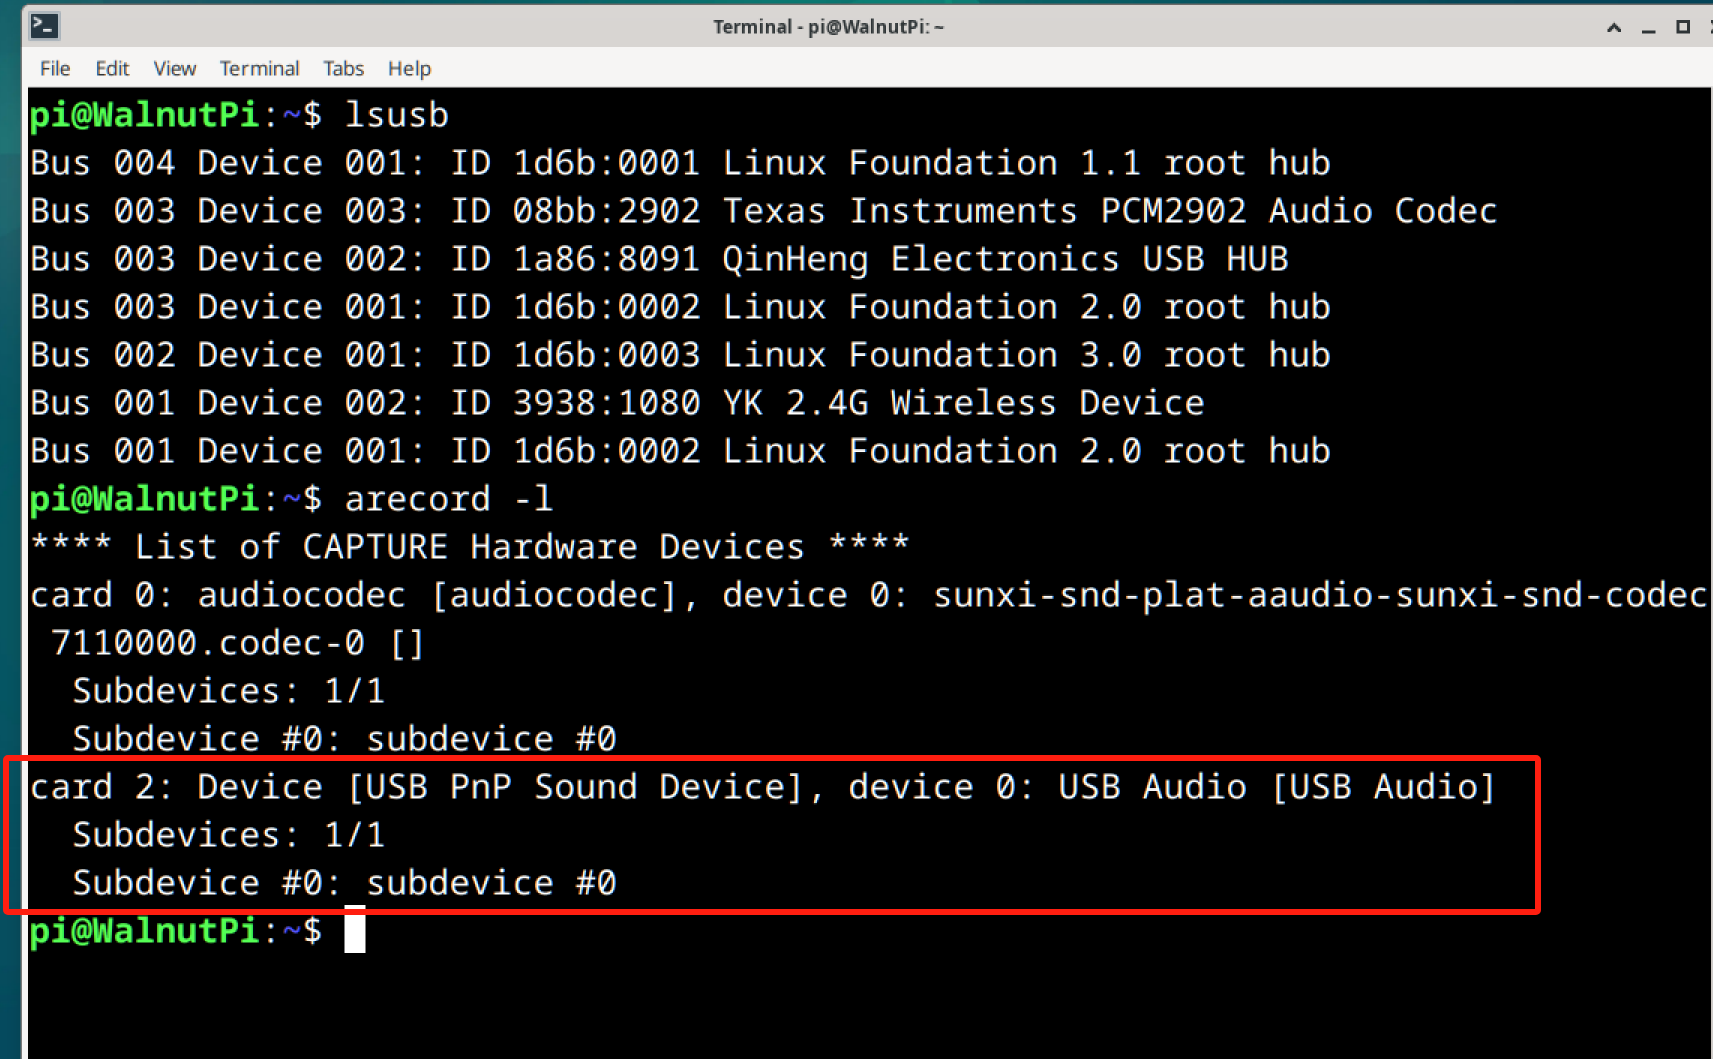
Task: Maximize the terminal window
Action: [1683, 27]
